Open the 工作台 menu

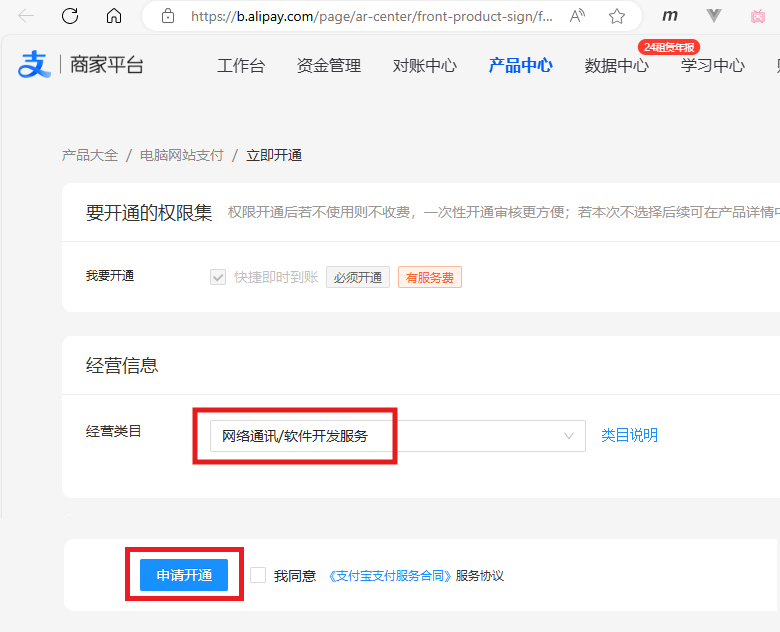(241, 65)
